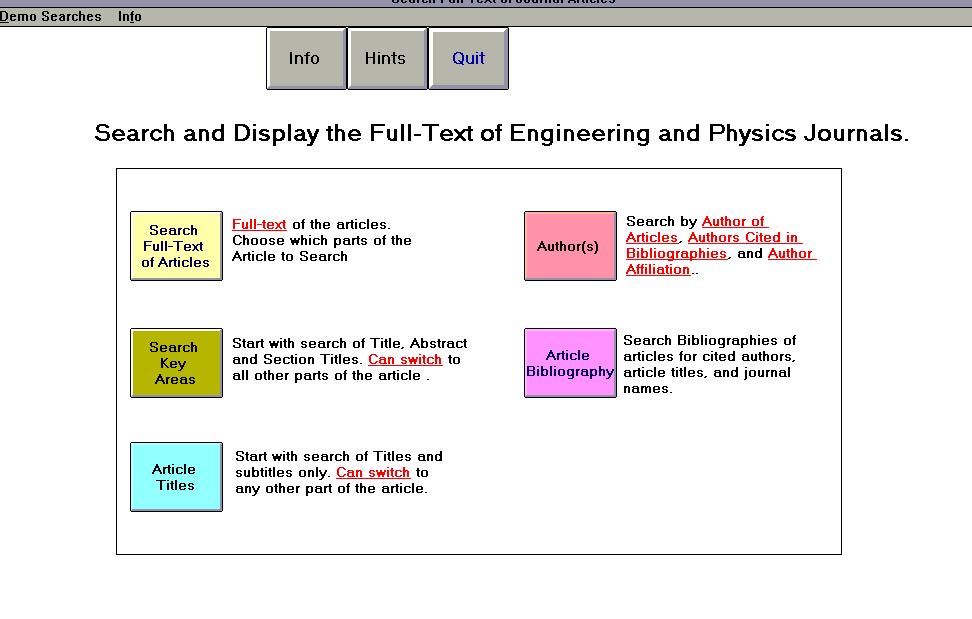Click Can switch link in Article Titles description

click(x=373, y=473)
